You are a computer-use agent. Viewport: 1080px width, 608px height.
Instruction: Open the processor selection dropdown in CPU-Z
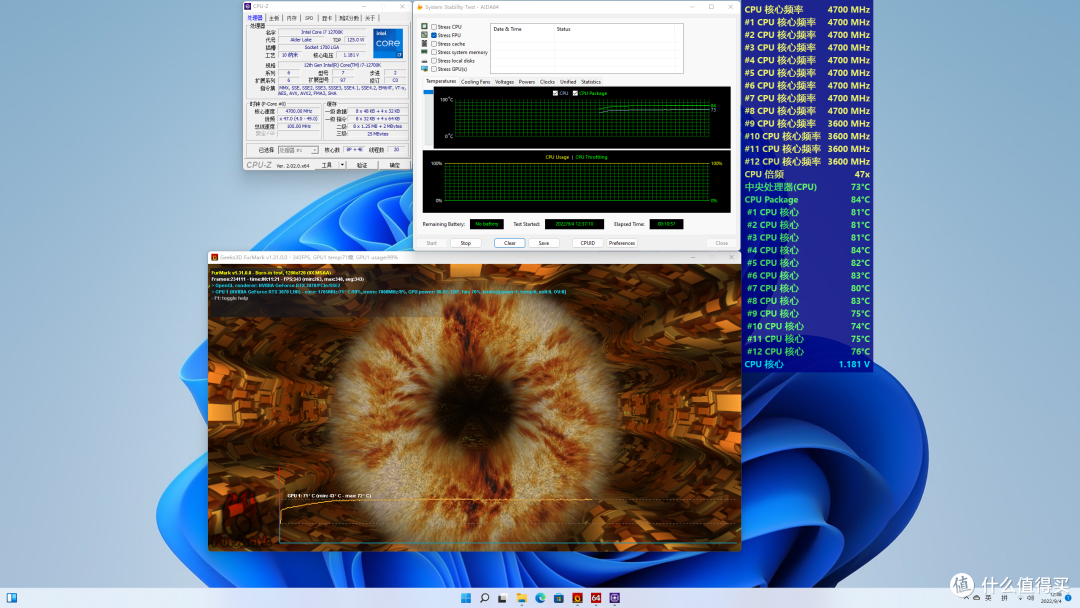pyautogui.click(x=298, y=150)
